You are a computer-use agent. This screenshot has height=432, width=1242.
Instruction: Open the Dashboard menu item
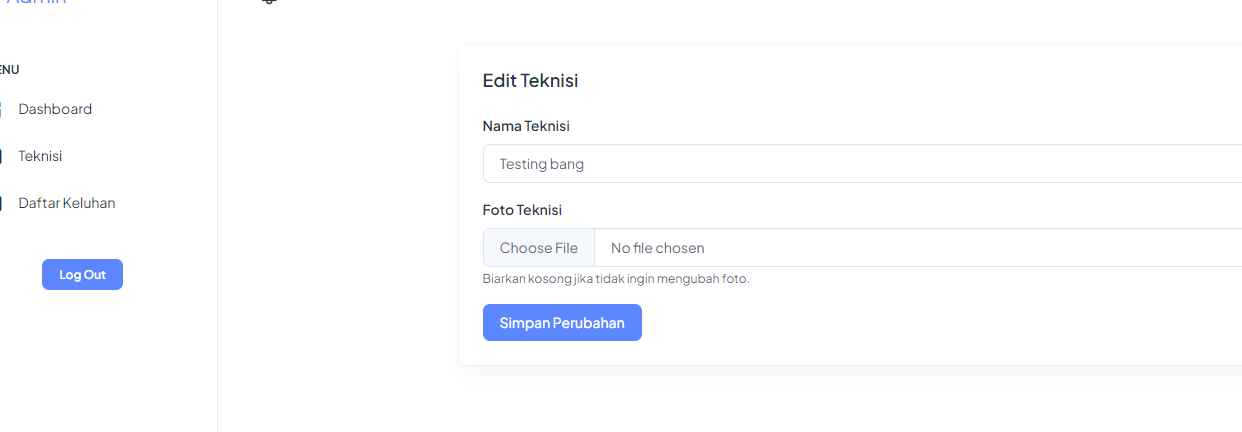pos(55,109)
